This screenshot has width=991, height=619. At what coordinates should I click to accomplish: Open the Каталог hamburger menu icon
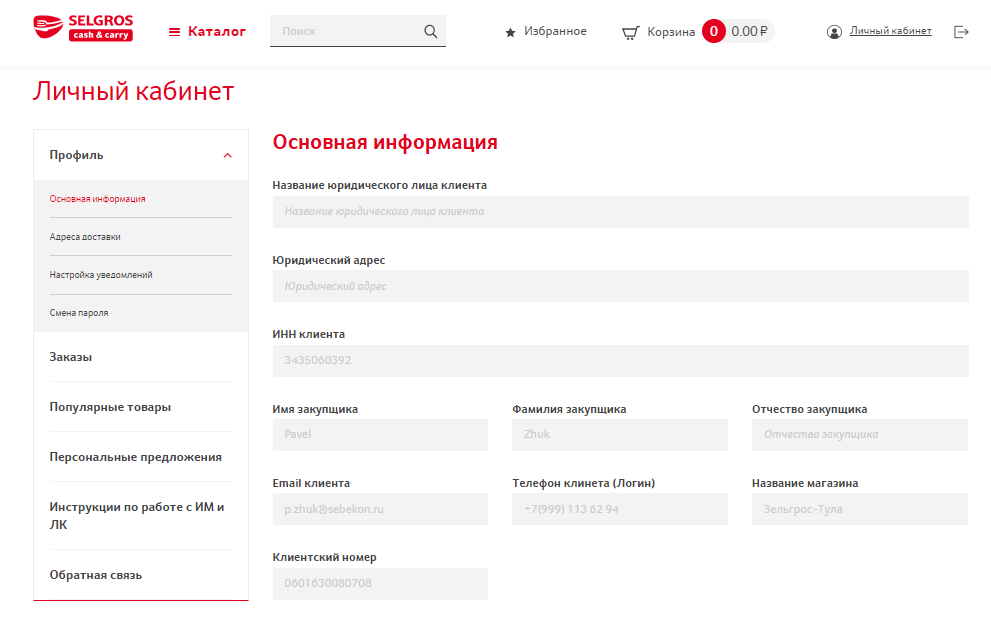(x=174, y=32)
